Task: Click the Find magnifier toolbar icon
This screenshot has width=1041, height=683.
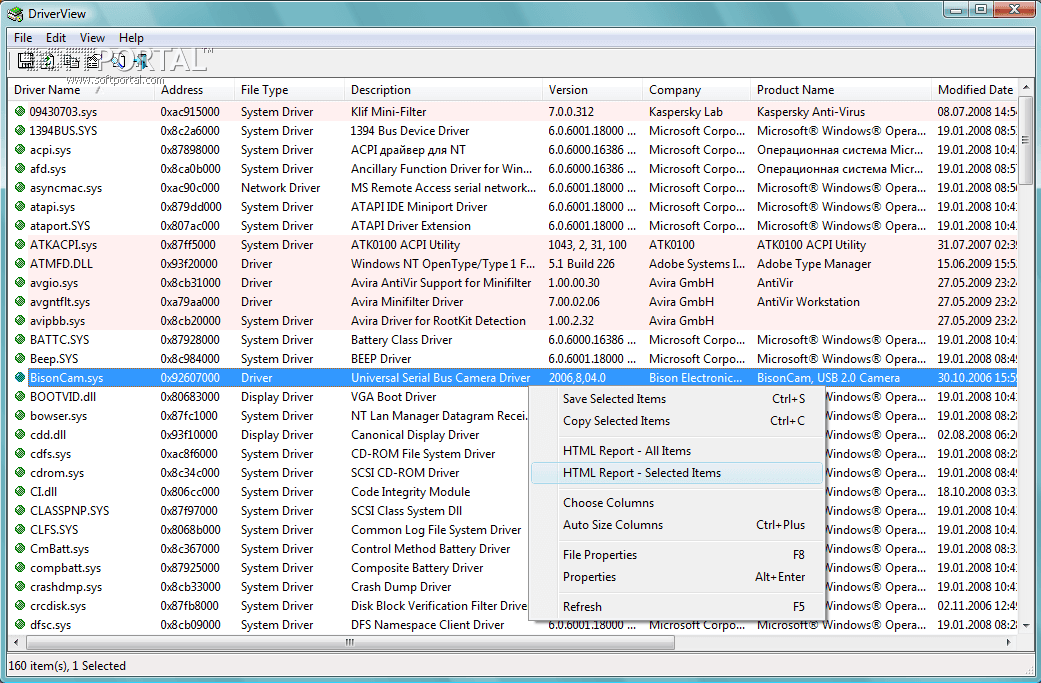Action: click(x=118, y=62)
